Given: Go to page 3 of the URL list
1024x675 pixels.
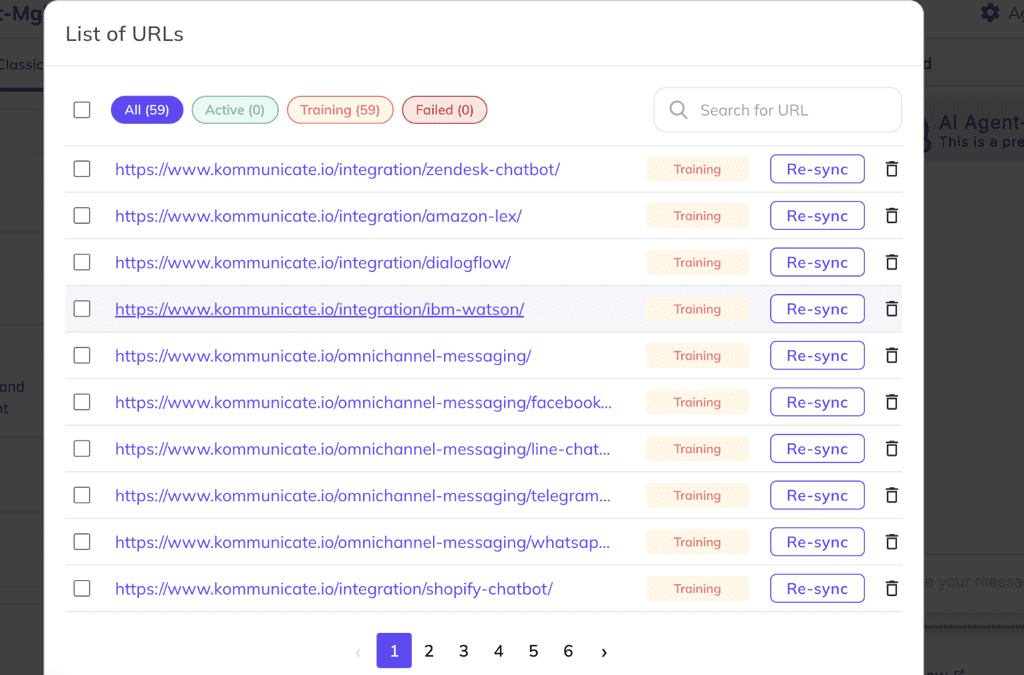Looking at the screenshot, I should (x=463, y=650).
